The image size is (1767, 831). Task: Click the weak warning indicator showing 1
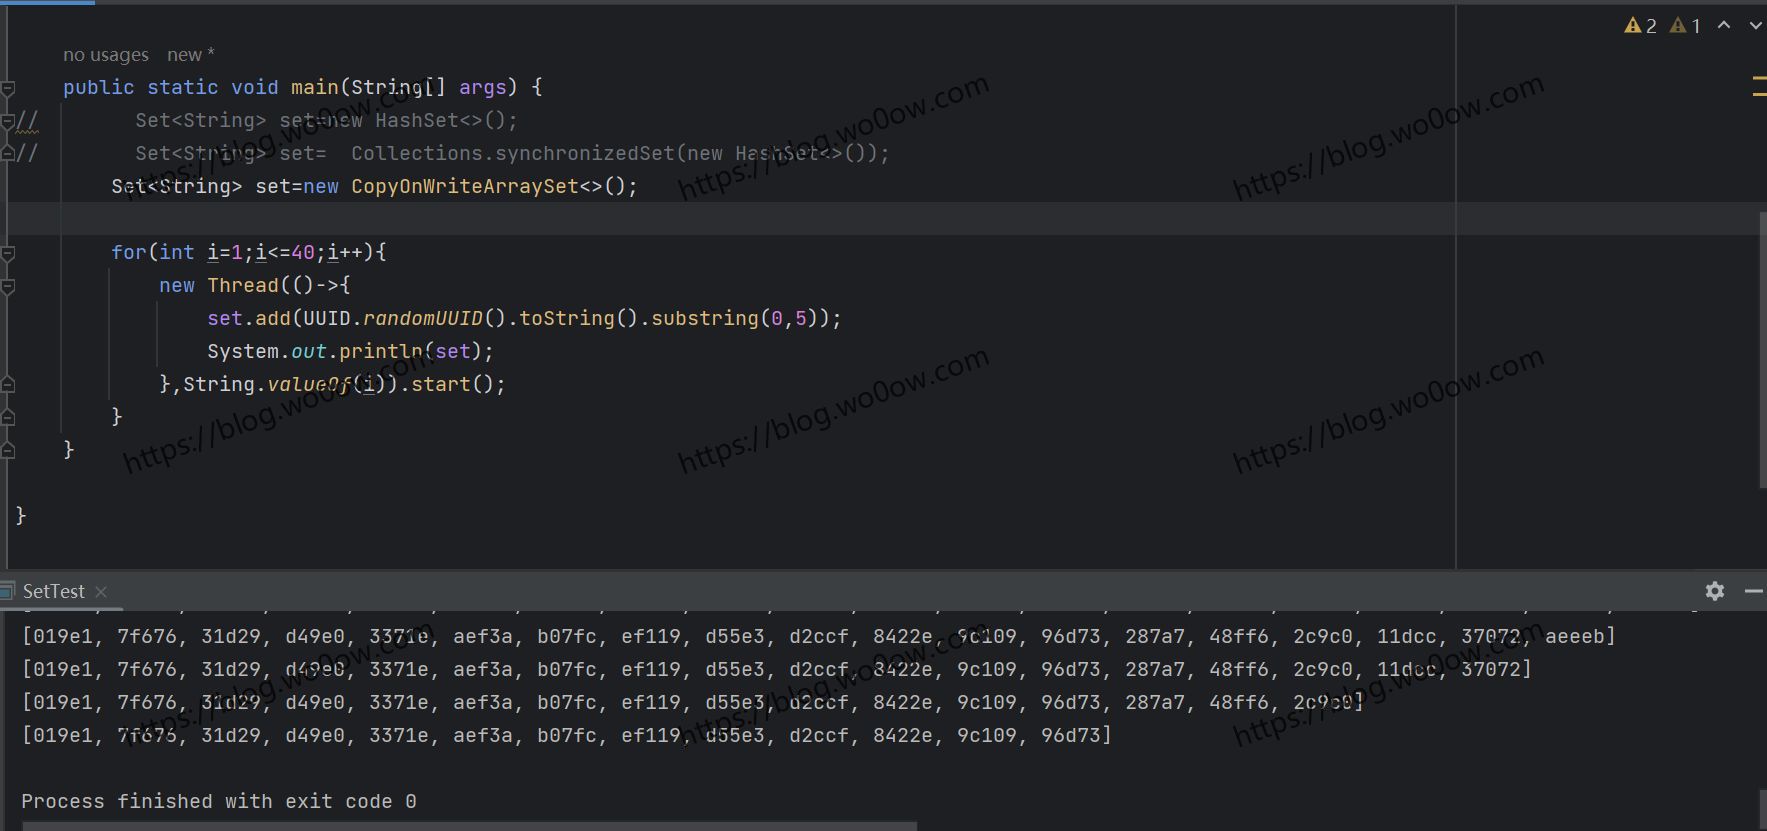click(1685, 26)
